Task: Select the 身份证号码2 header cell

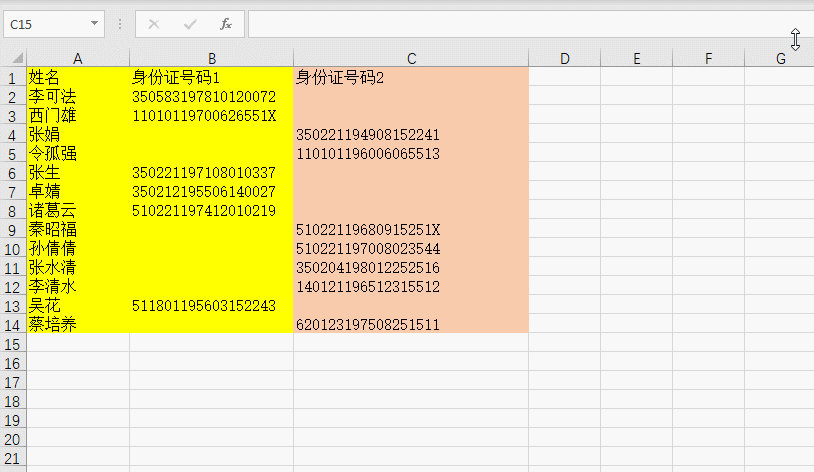Action: [411, 77]
